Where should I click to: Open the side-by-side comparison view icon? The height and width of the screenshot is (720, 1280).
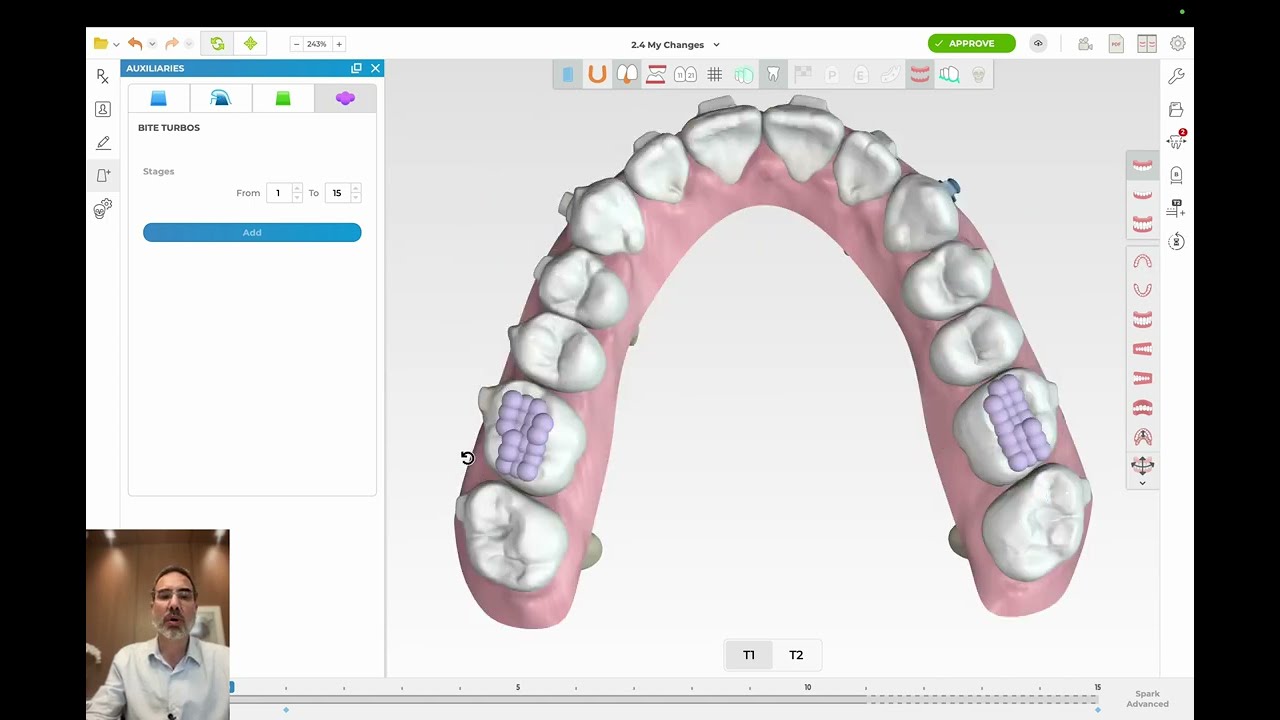(1147, 44)
